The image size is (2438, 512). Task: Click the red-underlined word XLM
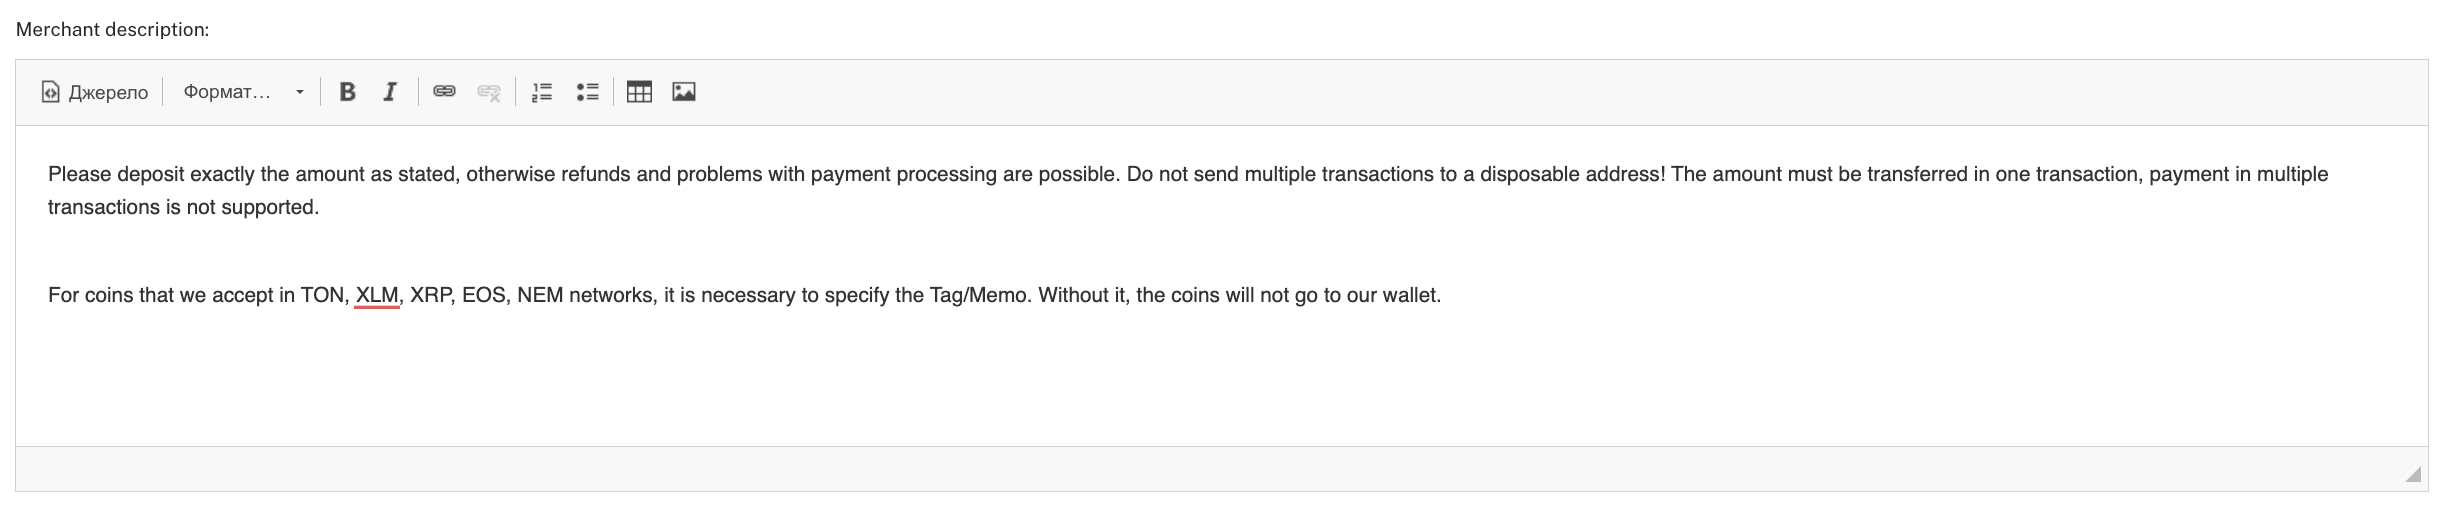377,295
